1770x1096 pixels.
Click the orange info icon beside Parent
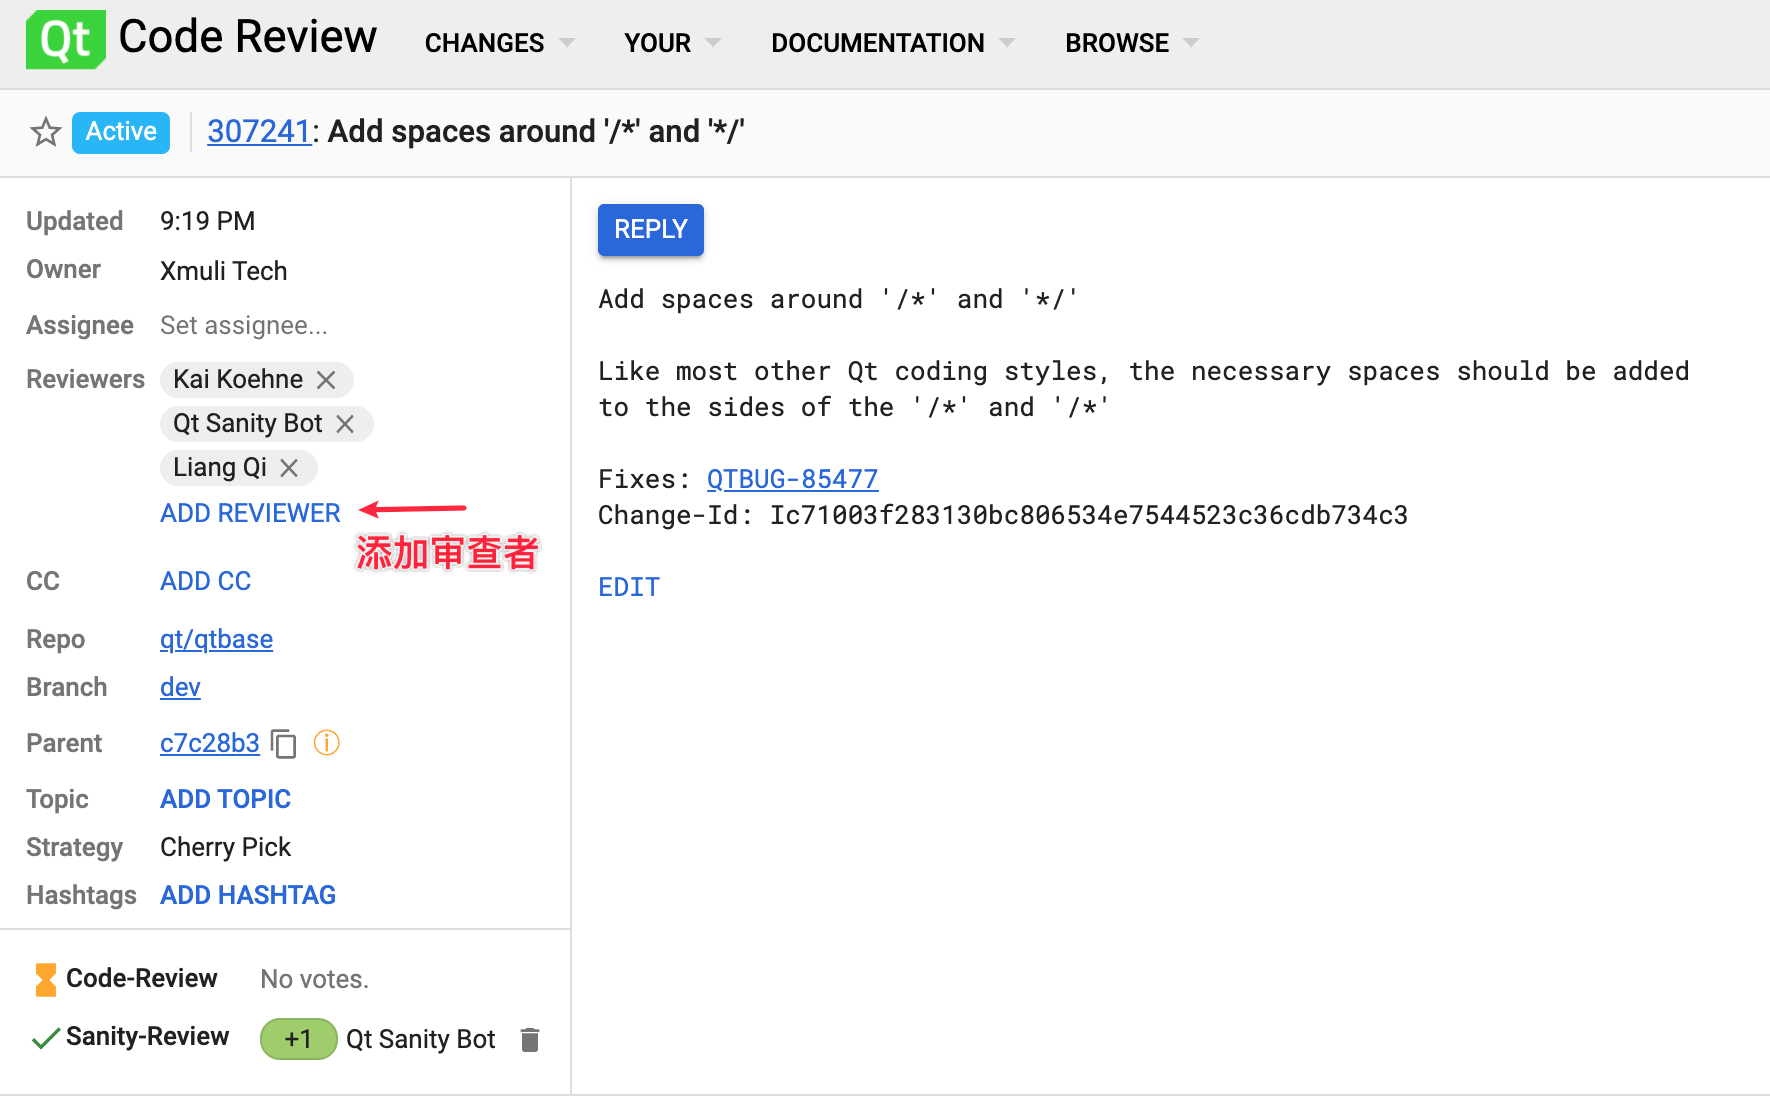tap(327, 743)
